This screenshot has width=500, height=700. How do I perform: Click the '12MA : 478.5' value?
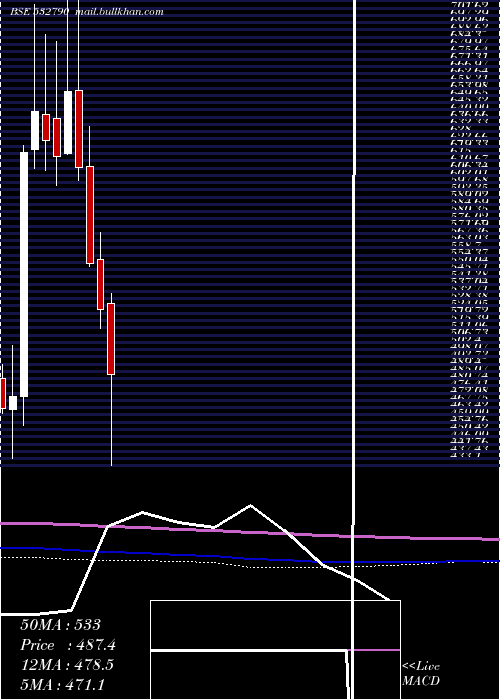(x=67, y=665)
